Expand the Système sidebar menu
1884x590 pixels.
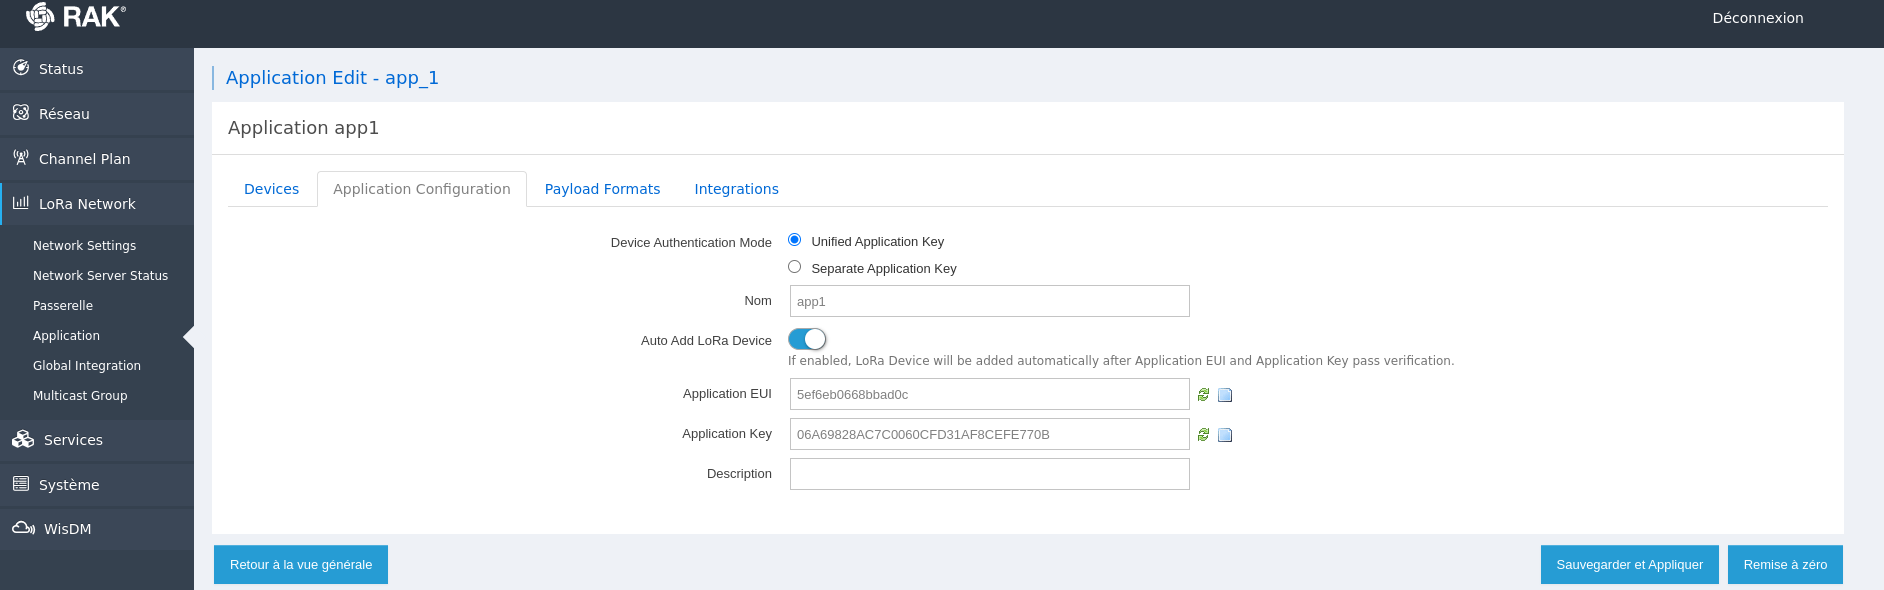(x=69, y=485)
